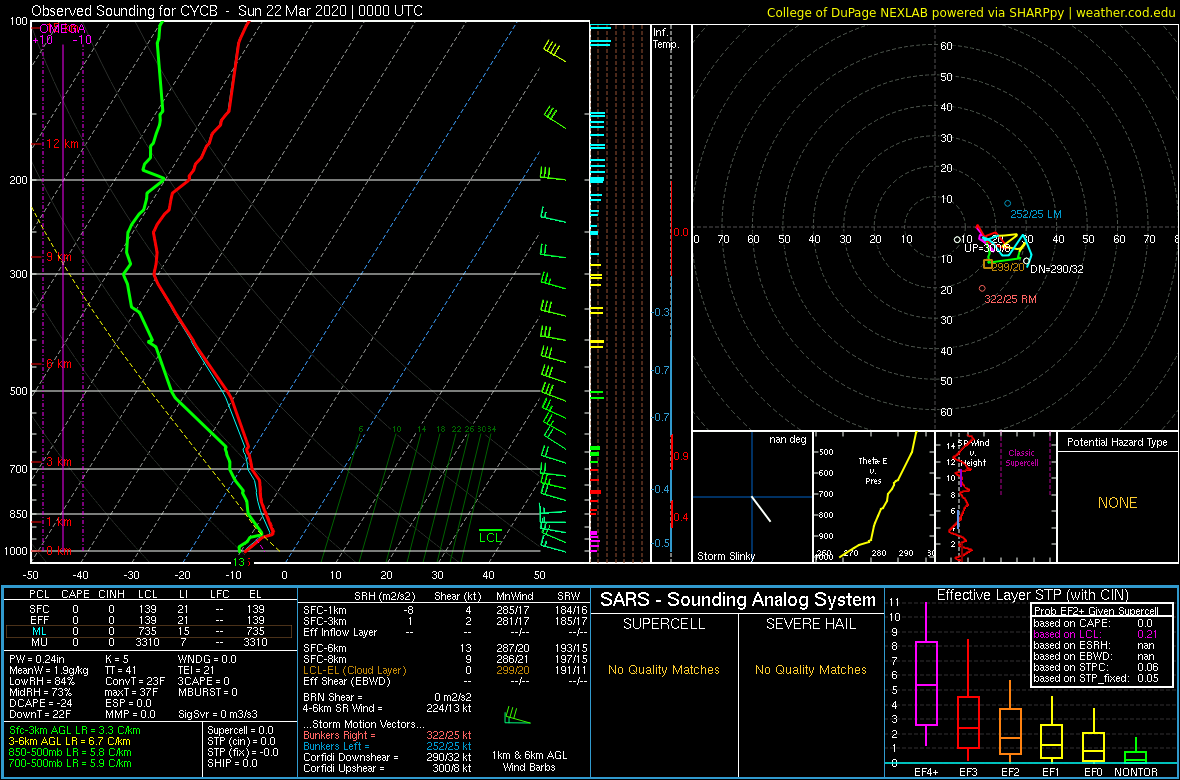The width and height of the screenshot is (1180, 780).
Task: Click the Classic Supercell label
Action: 1023,457
